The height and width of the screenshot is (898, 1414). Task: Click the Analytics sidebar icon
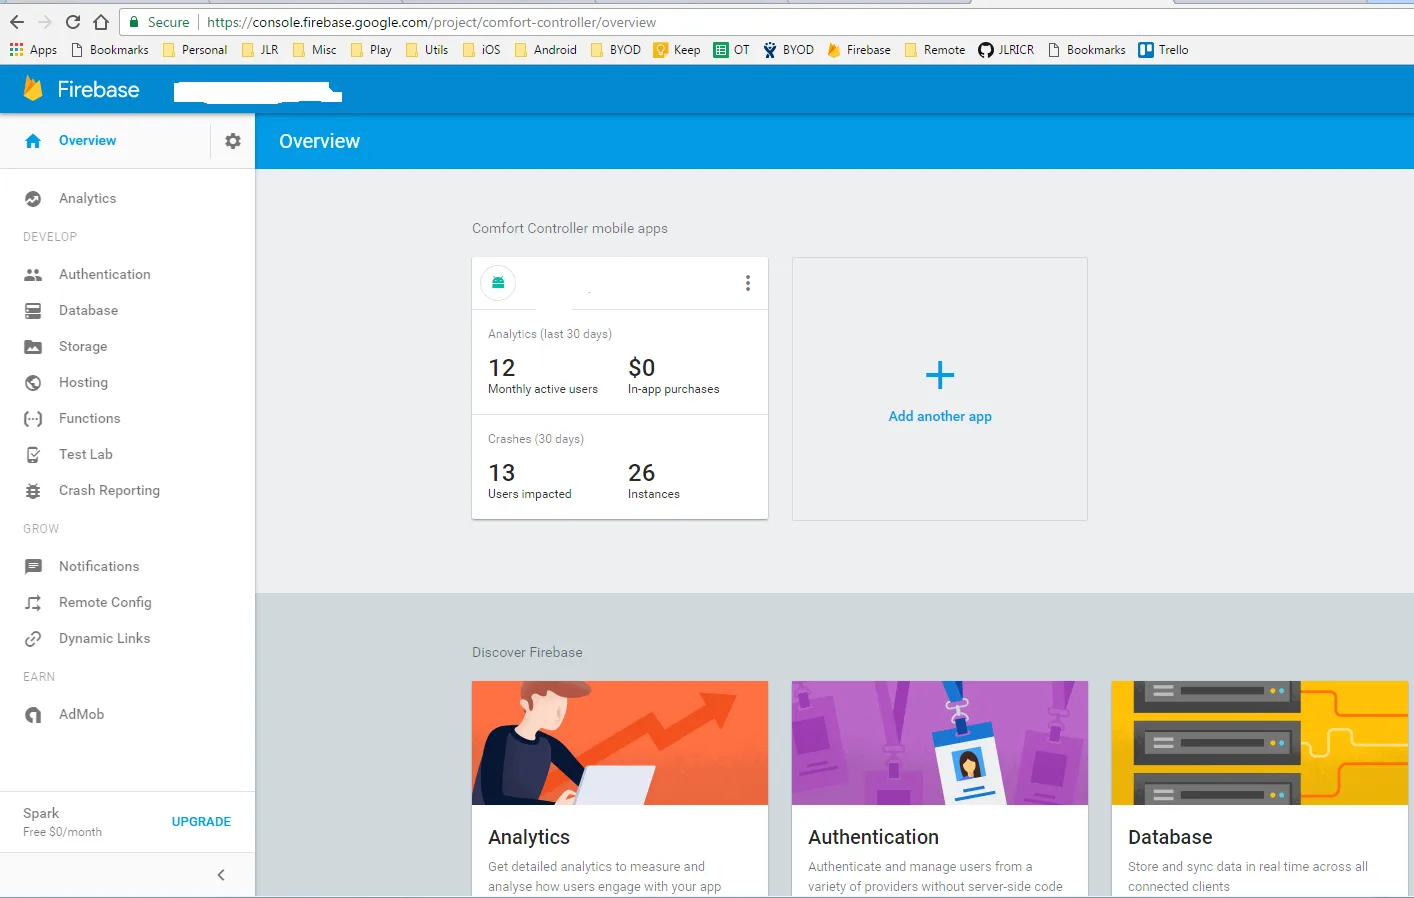33,199
